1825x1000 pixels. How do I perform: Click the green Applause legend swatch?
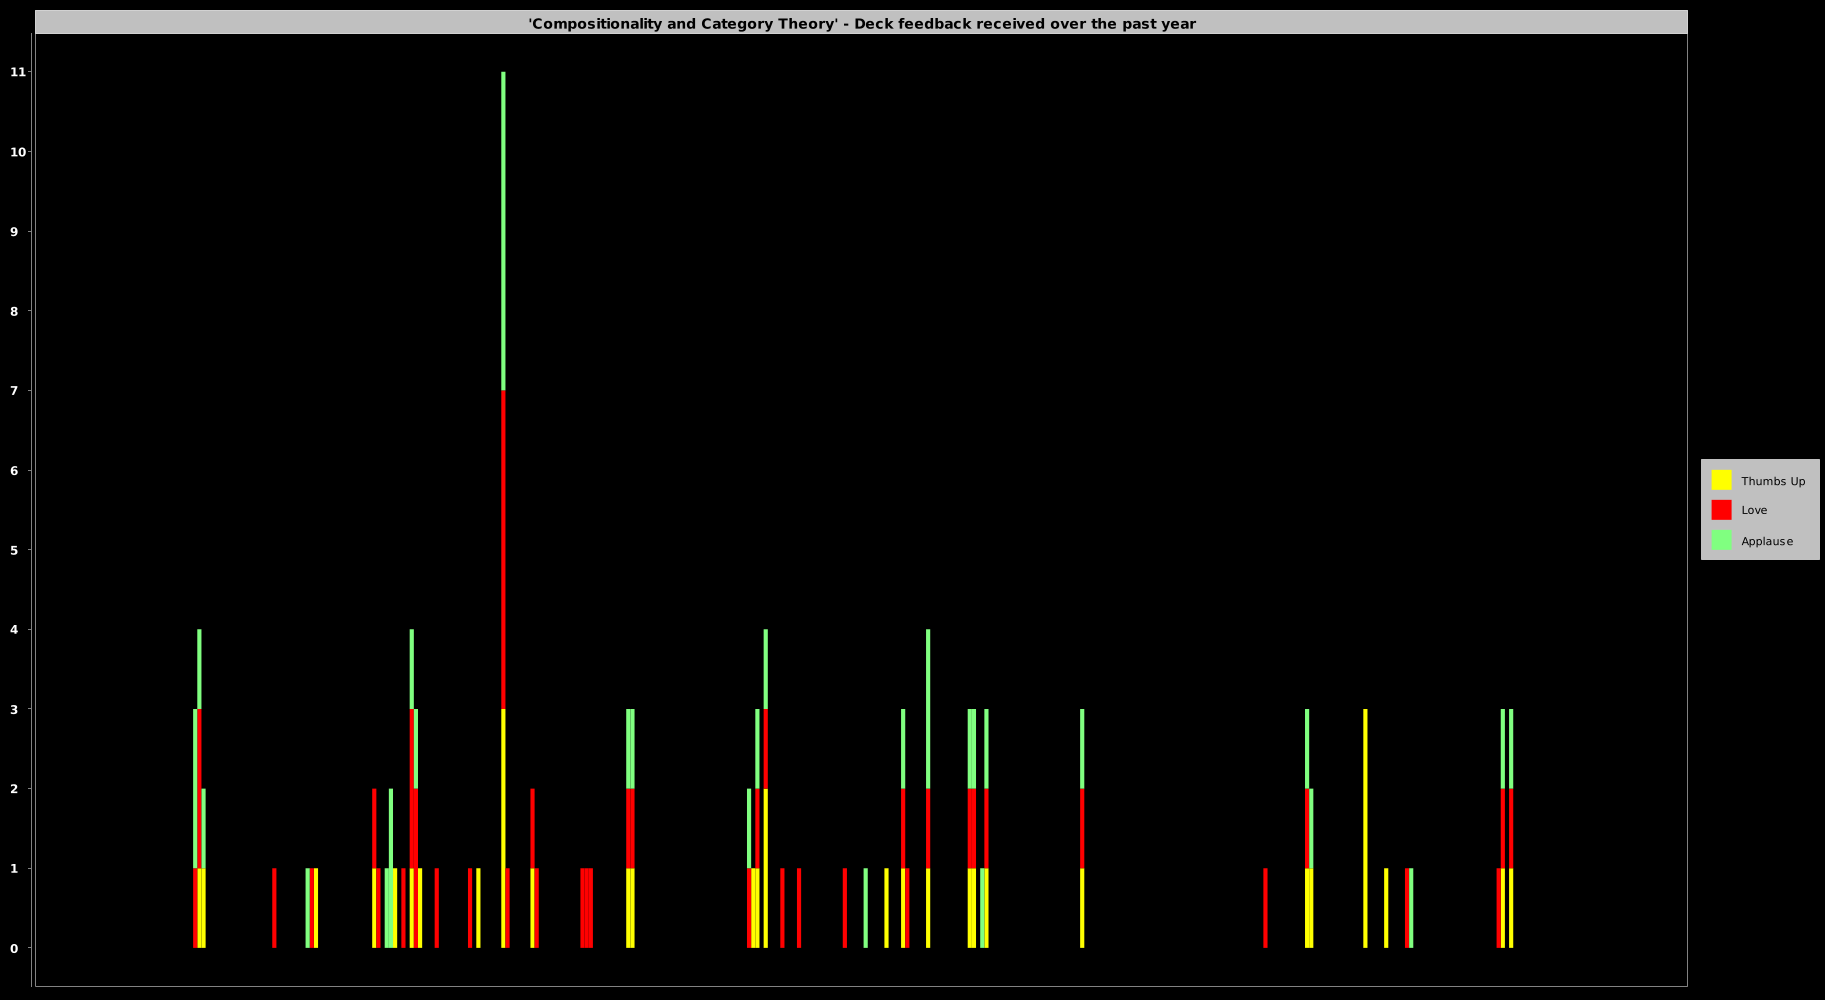point(1721,540)
